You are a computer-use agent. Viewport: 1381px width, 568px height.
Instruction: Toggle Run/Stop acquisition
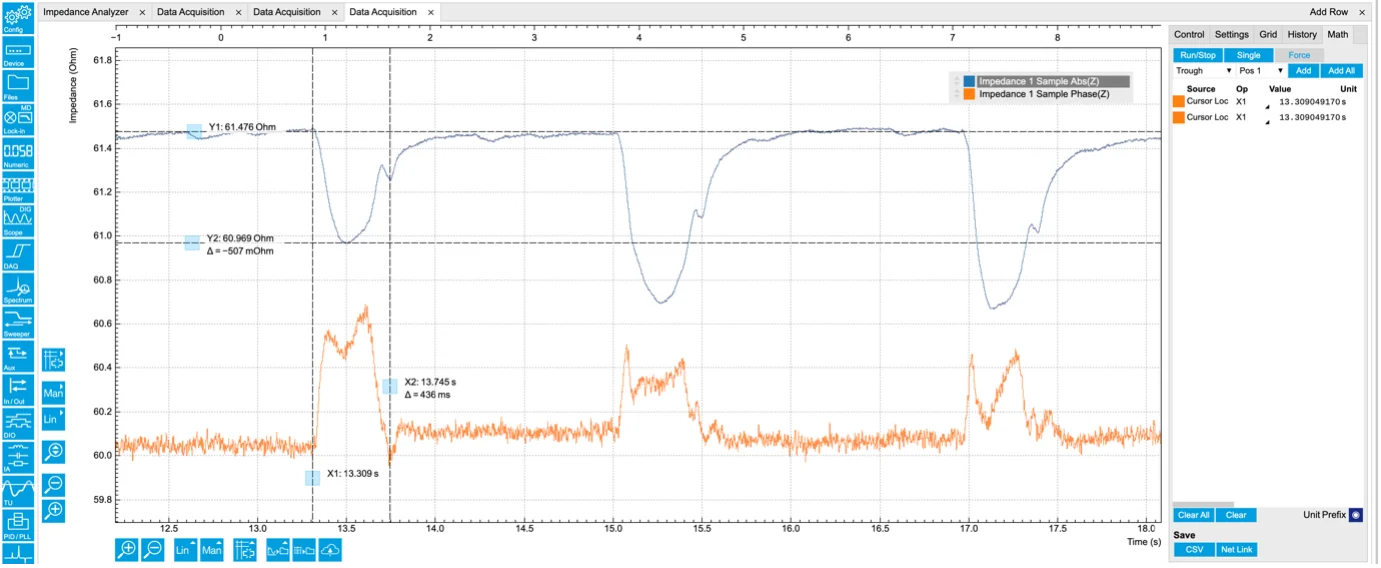coord(1197,55)
